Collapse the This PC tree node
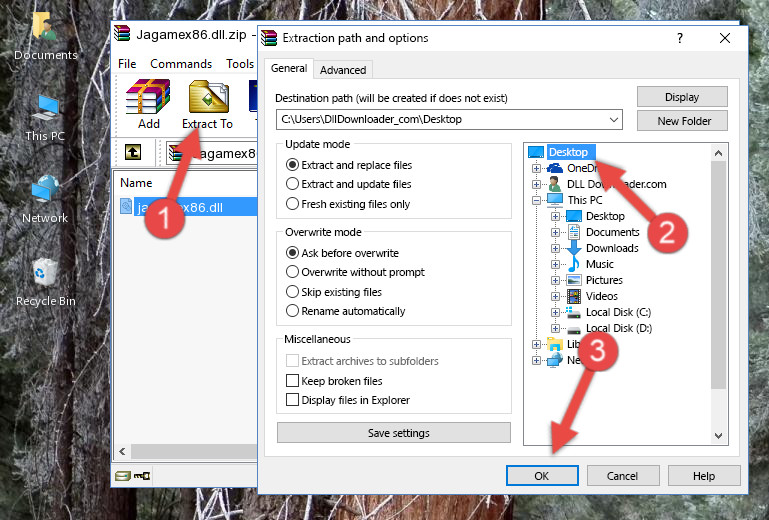 click(x=537, y=200)
